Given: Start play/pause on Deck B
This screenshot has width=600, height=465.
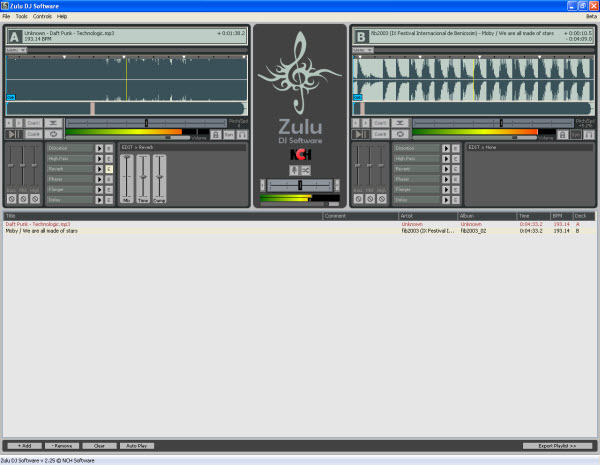Looking at the screenshot, I should [x=360, y=134].
